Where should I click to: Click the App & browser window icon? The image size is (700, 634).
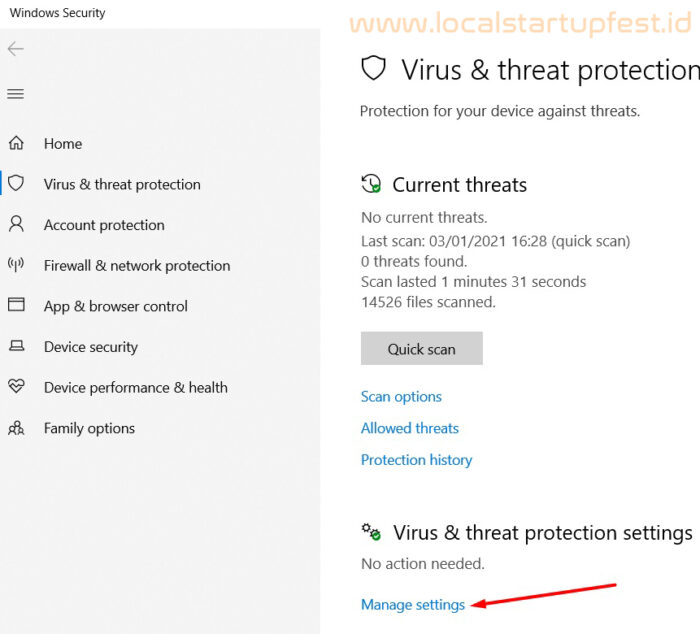pos(17,304)
